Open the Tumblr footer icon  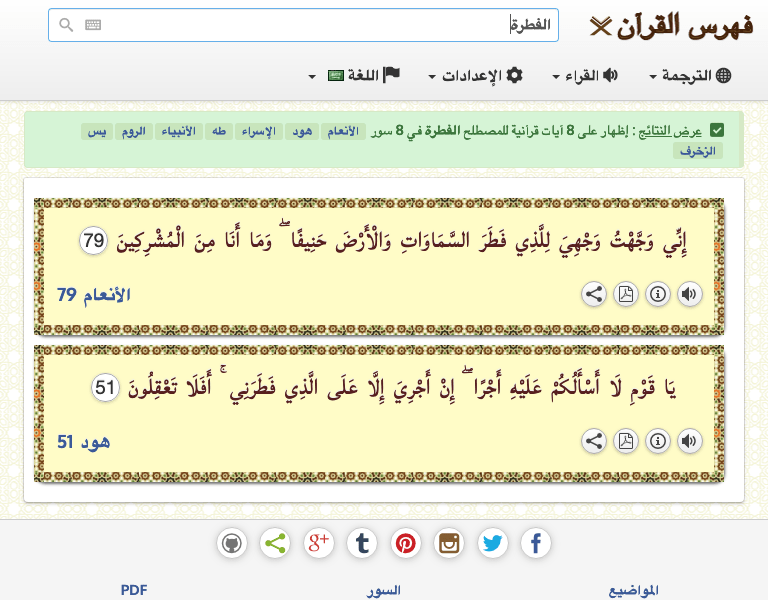[x=362, y=543]
